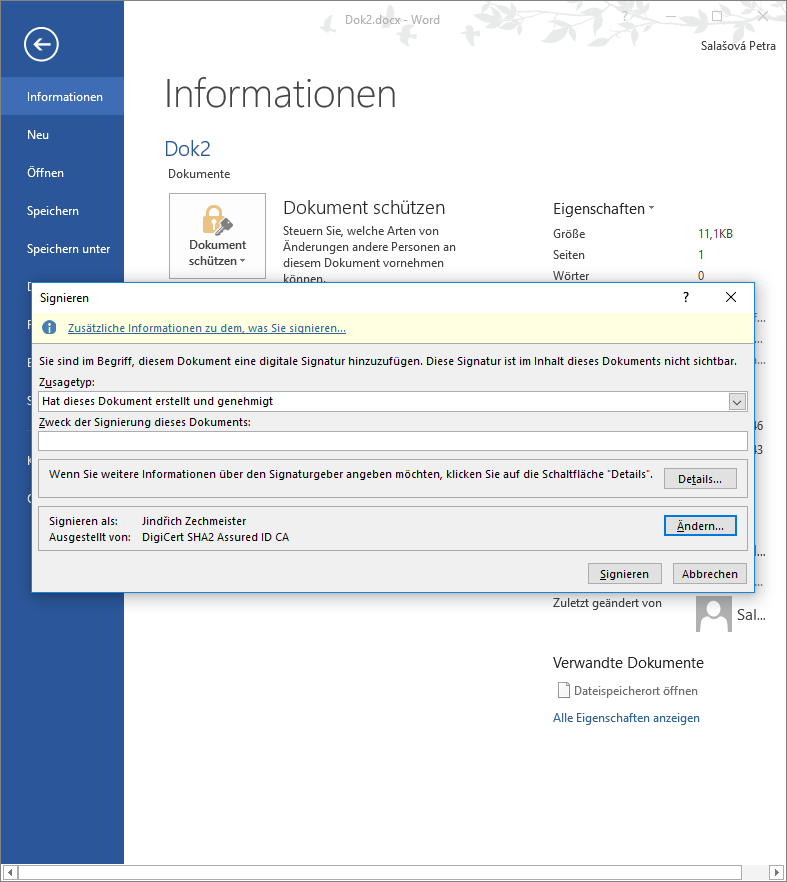Open the Zusagetyp dropdown arrow
Viewport: 787px width, 882px height.
click(x=737, y=402)
